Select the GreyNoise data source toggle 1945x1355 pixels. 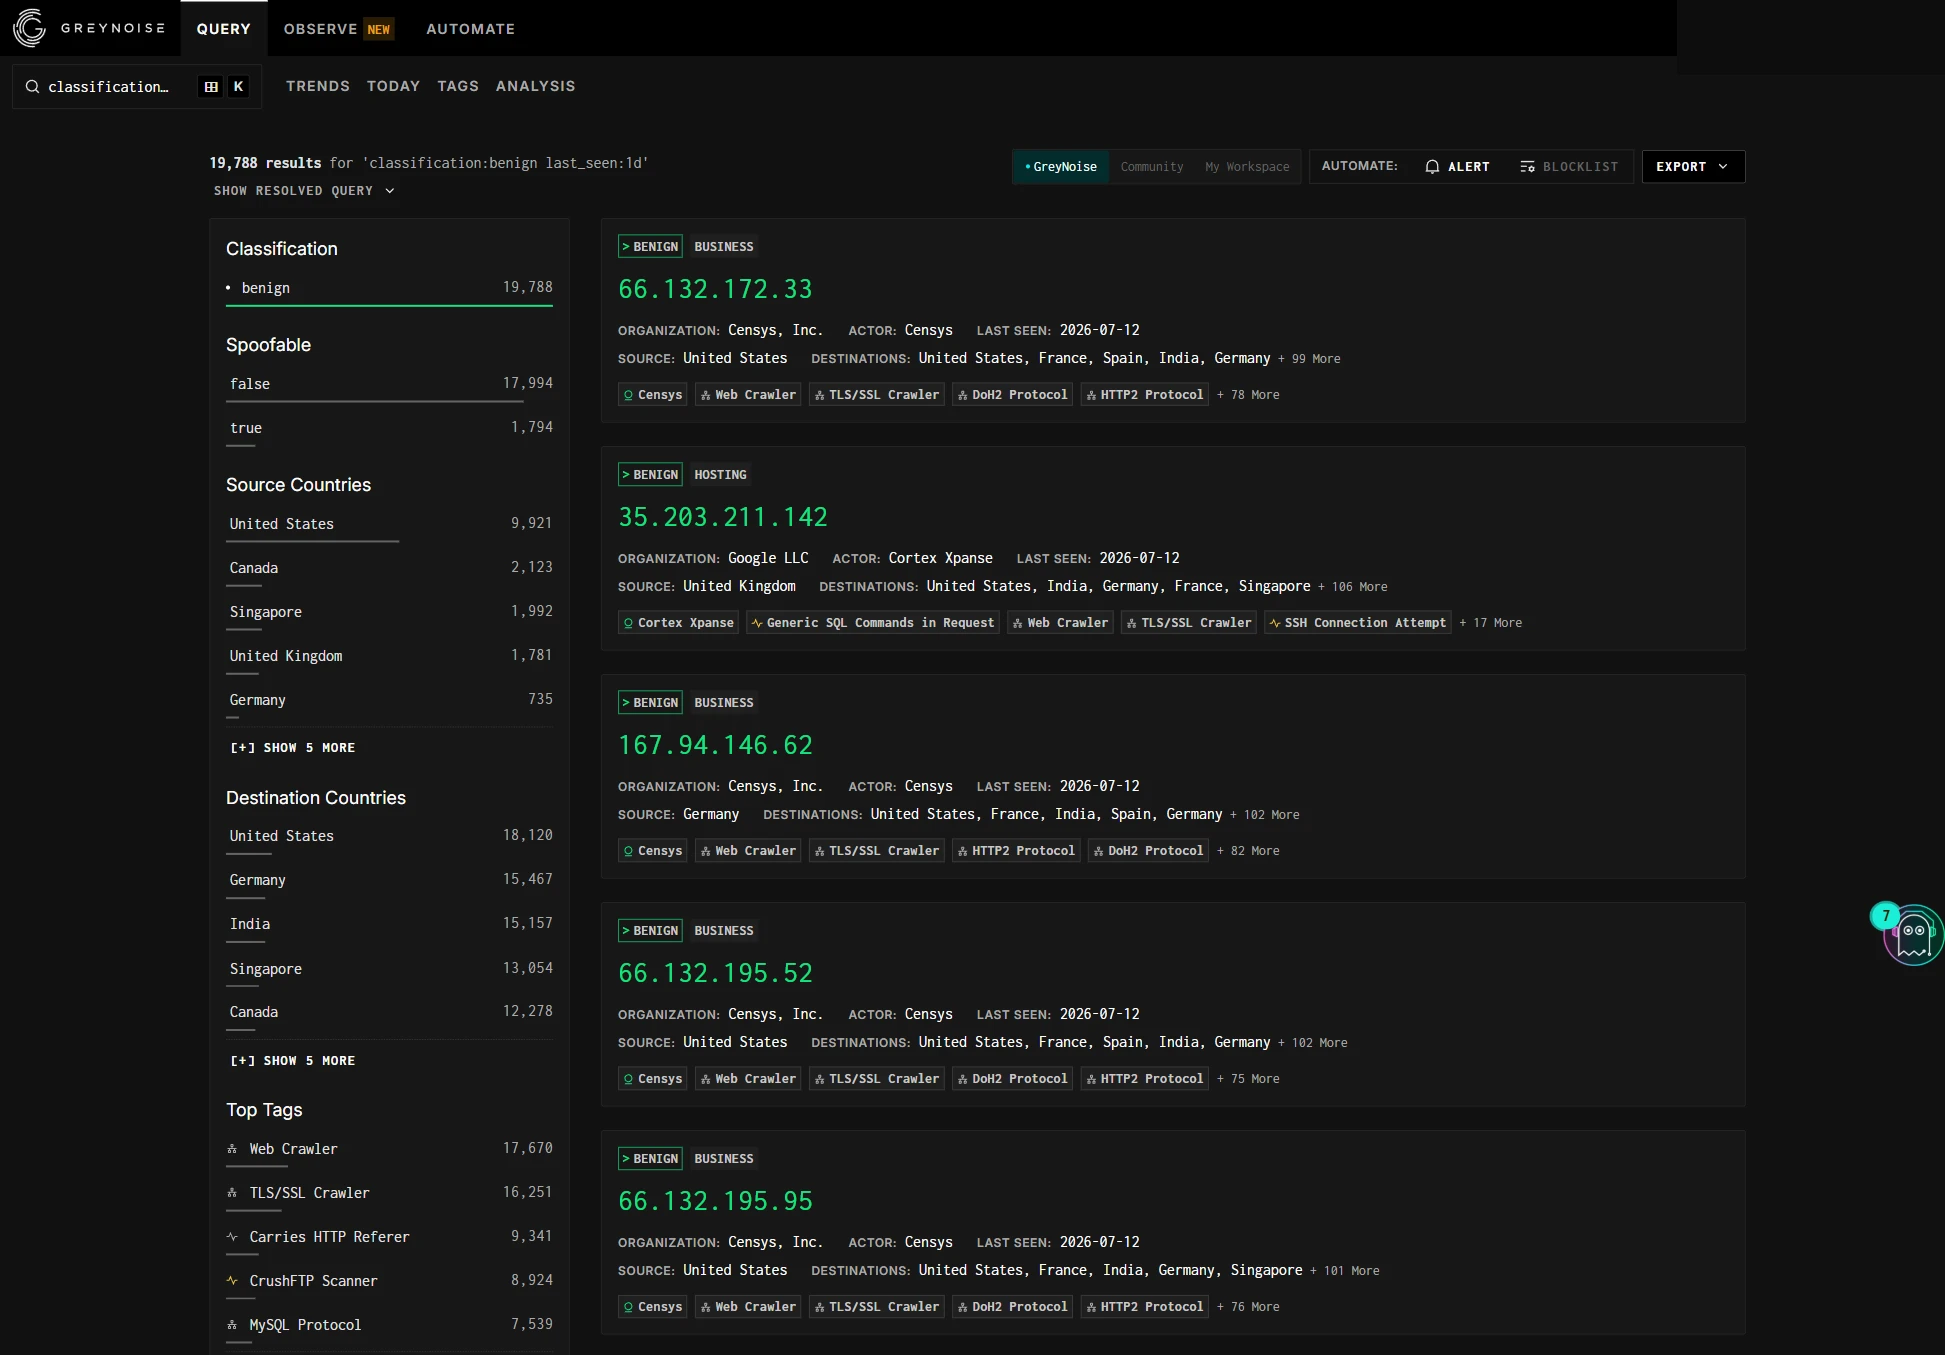pyautogui.click(x=1061, y=167)
